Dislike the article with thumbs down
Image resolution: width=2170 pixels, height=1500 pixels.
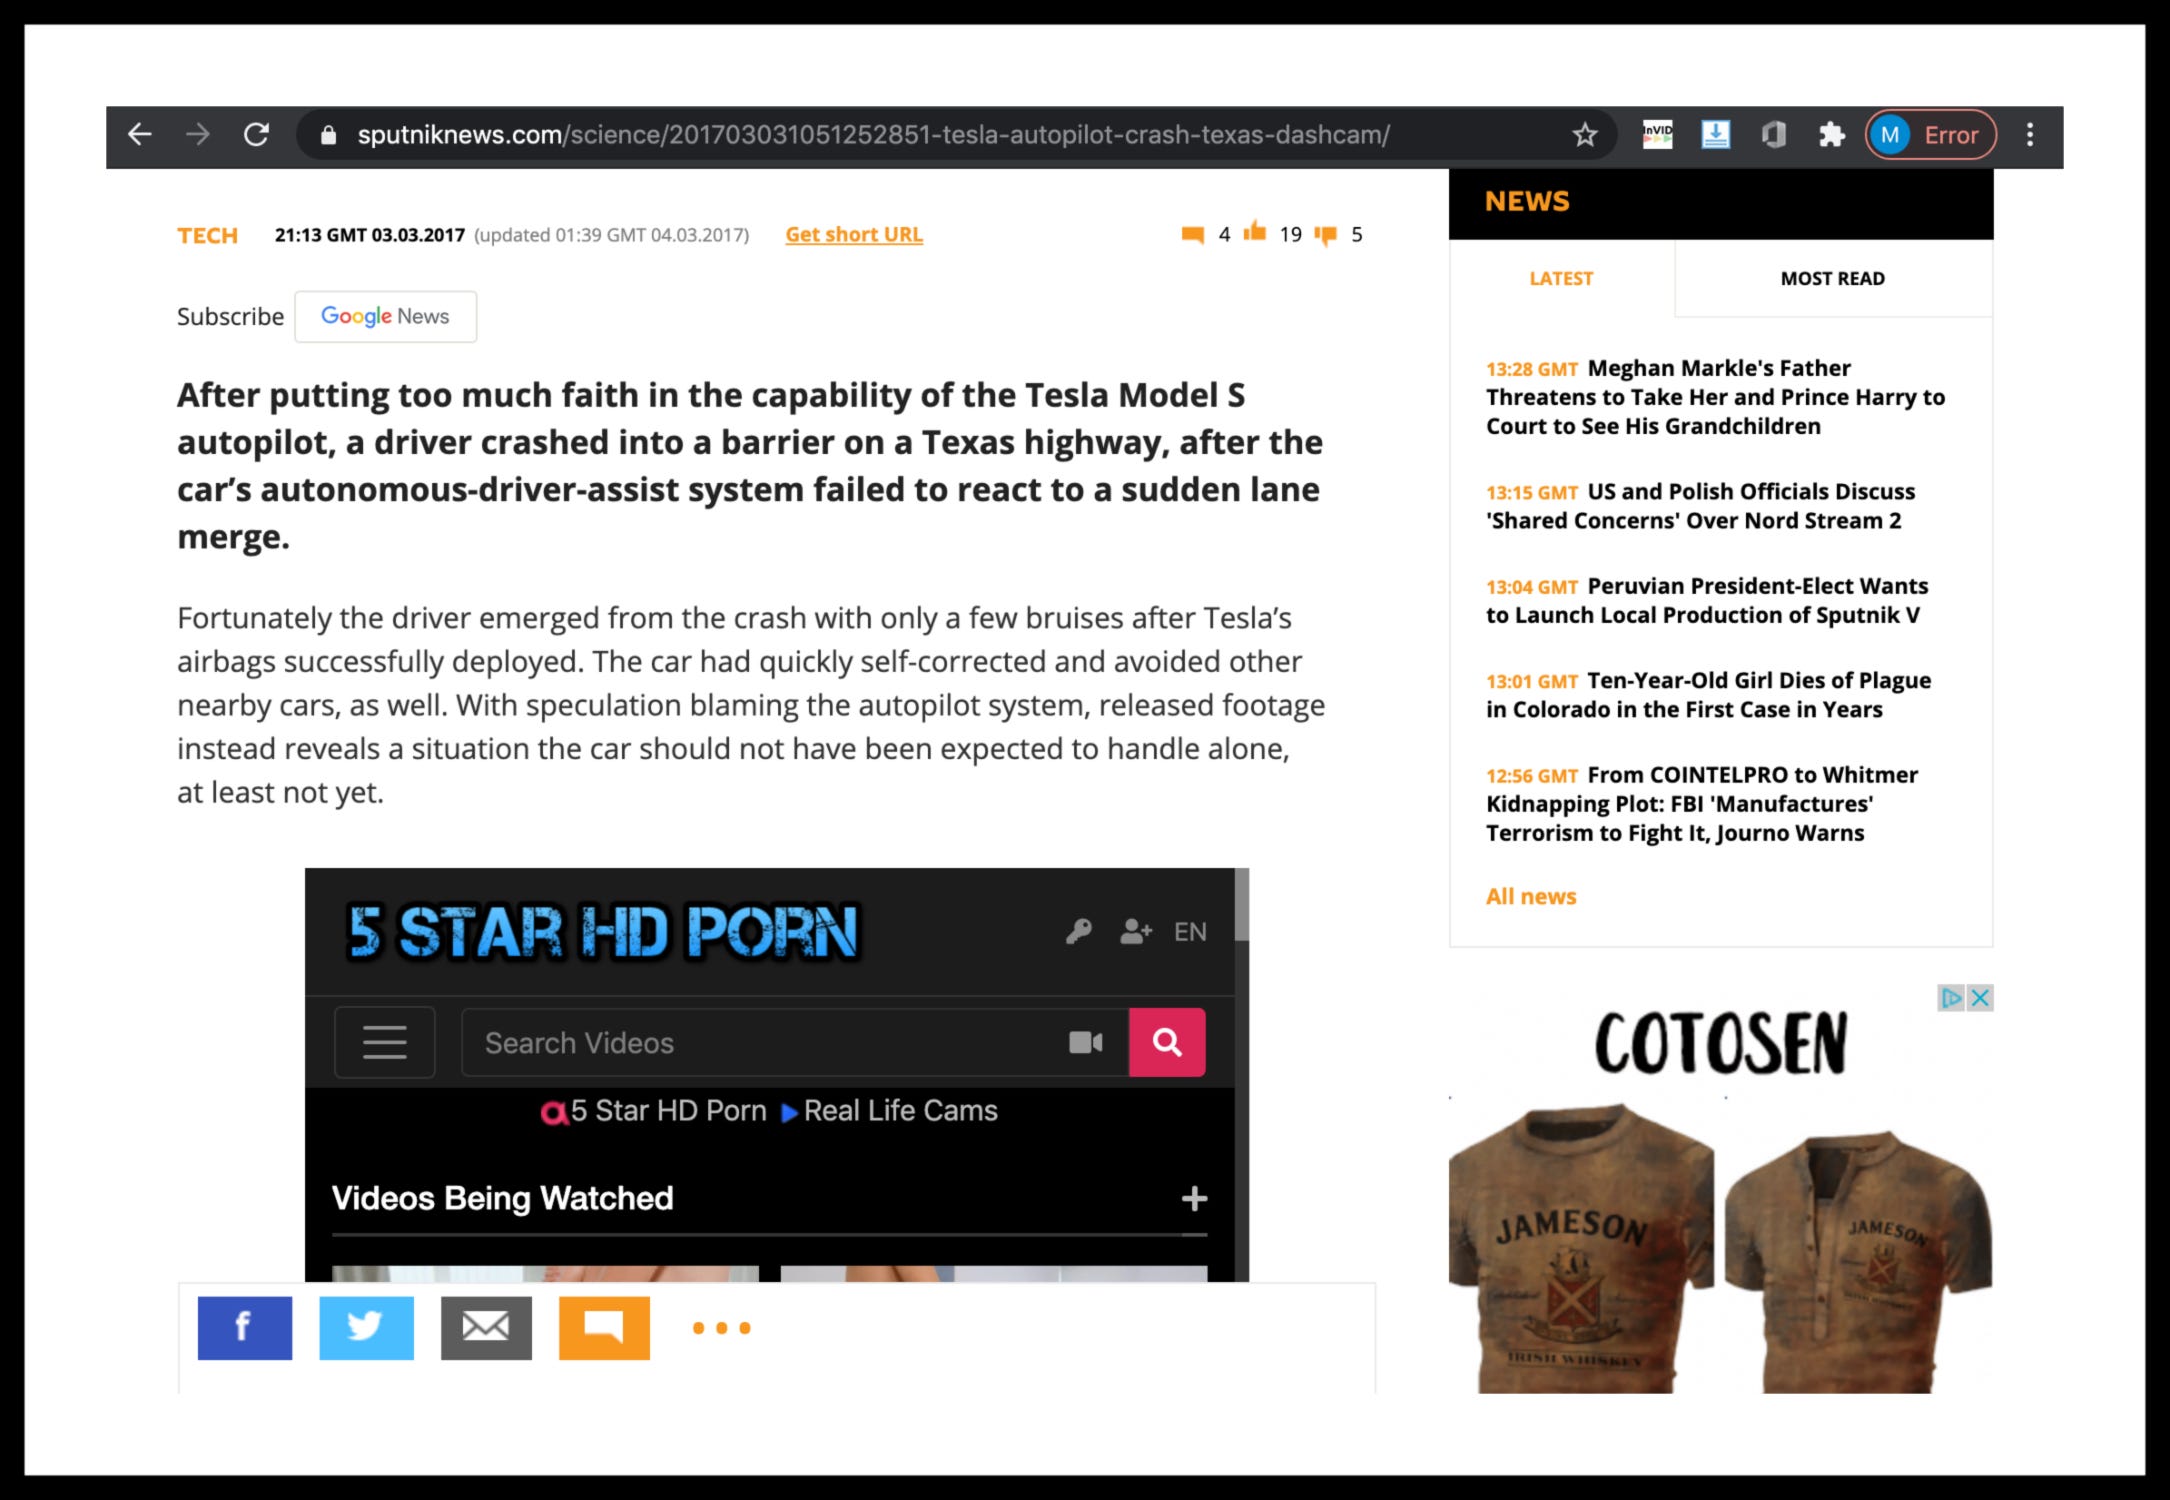1326,235
